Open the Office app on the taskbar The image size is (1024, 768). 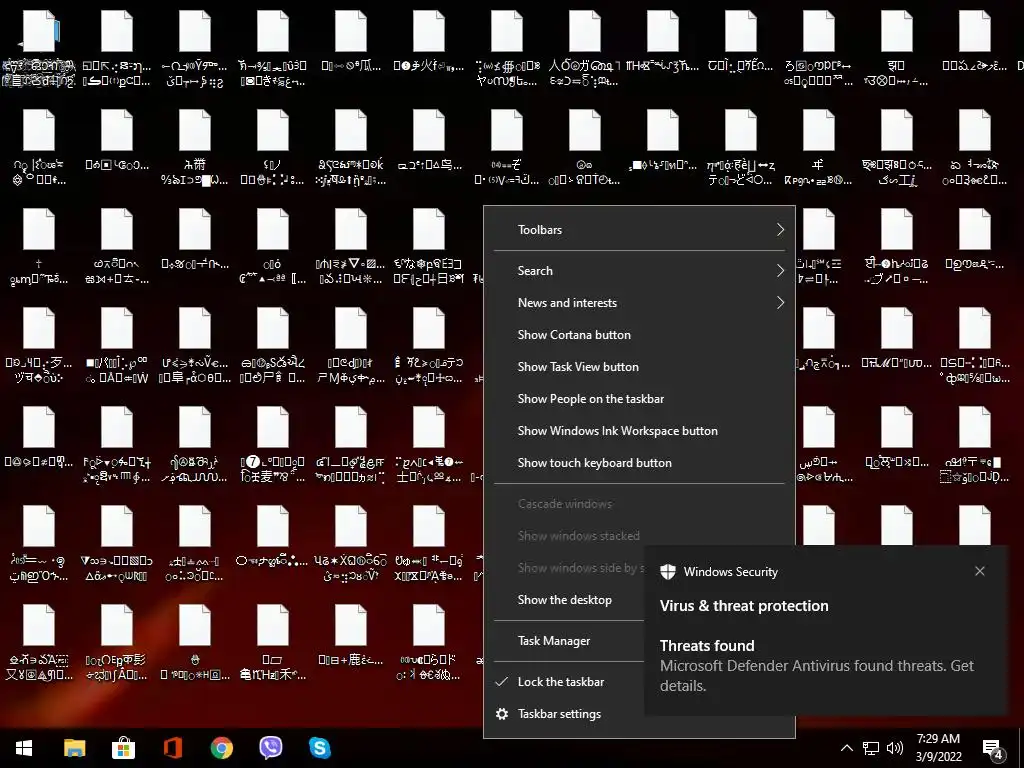[172, 748]
